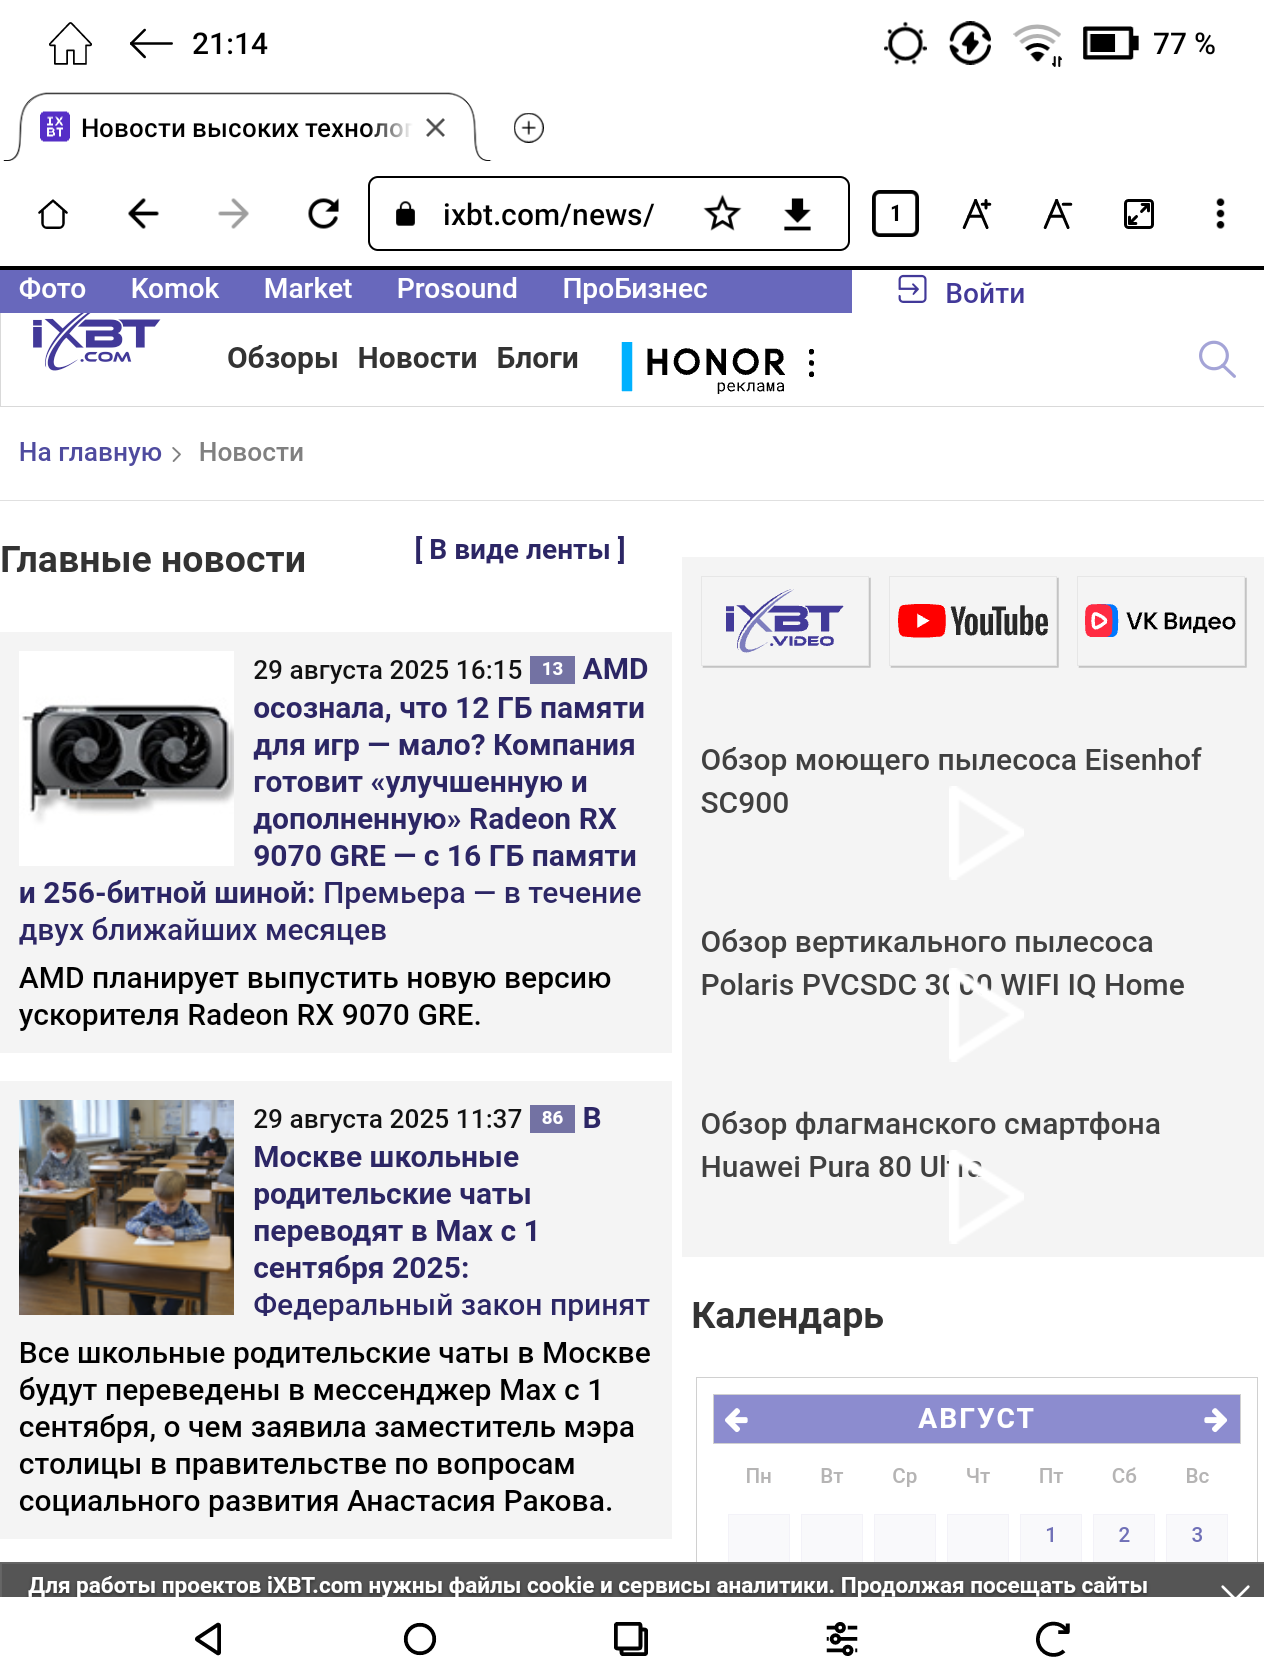This screenshot has width=1264, height=1680.
Task: Open browser three-dot menu
Action: [x=1220, y=214]
